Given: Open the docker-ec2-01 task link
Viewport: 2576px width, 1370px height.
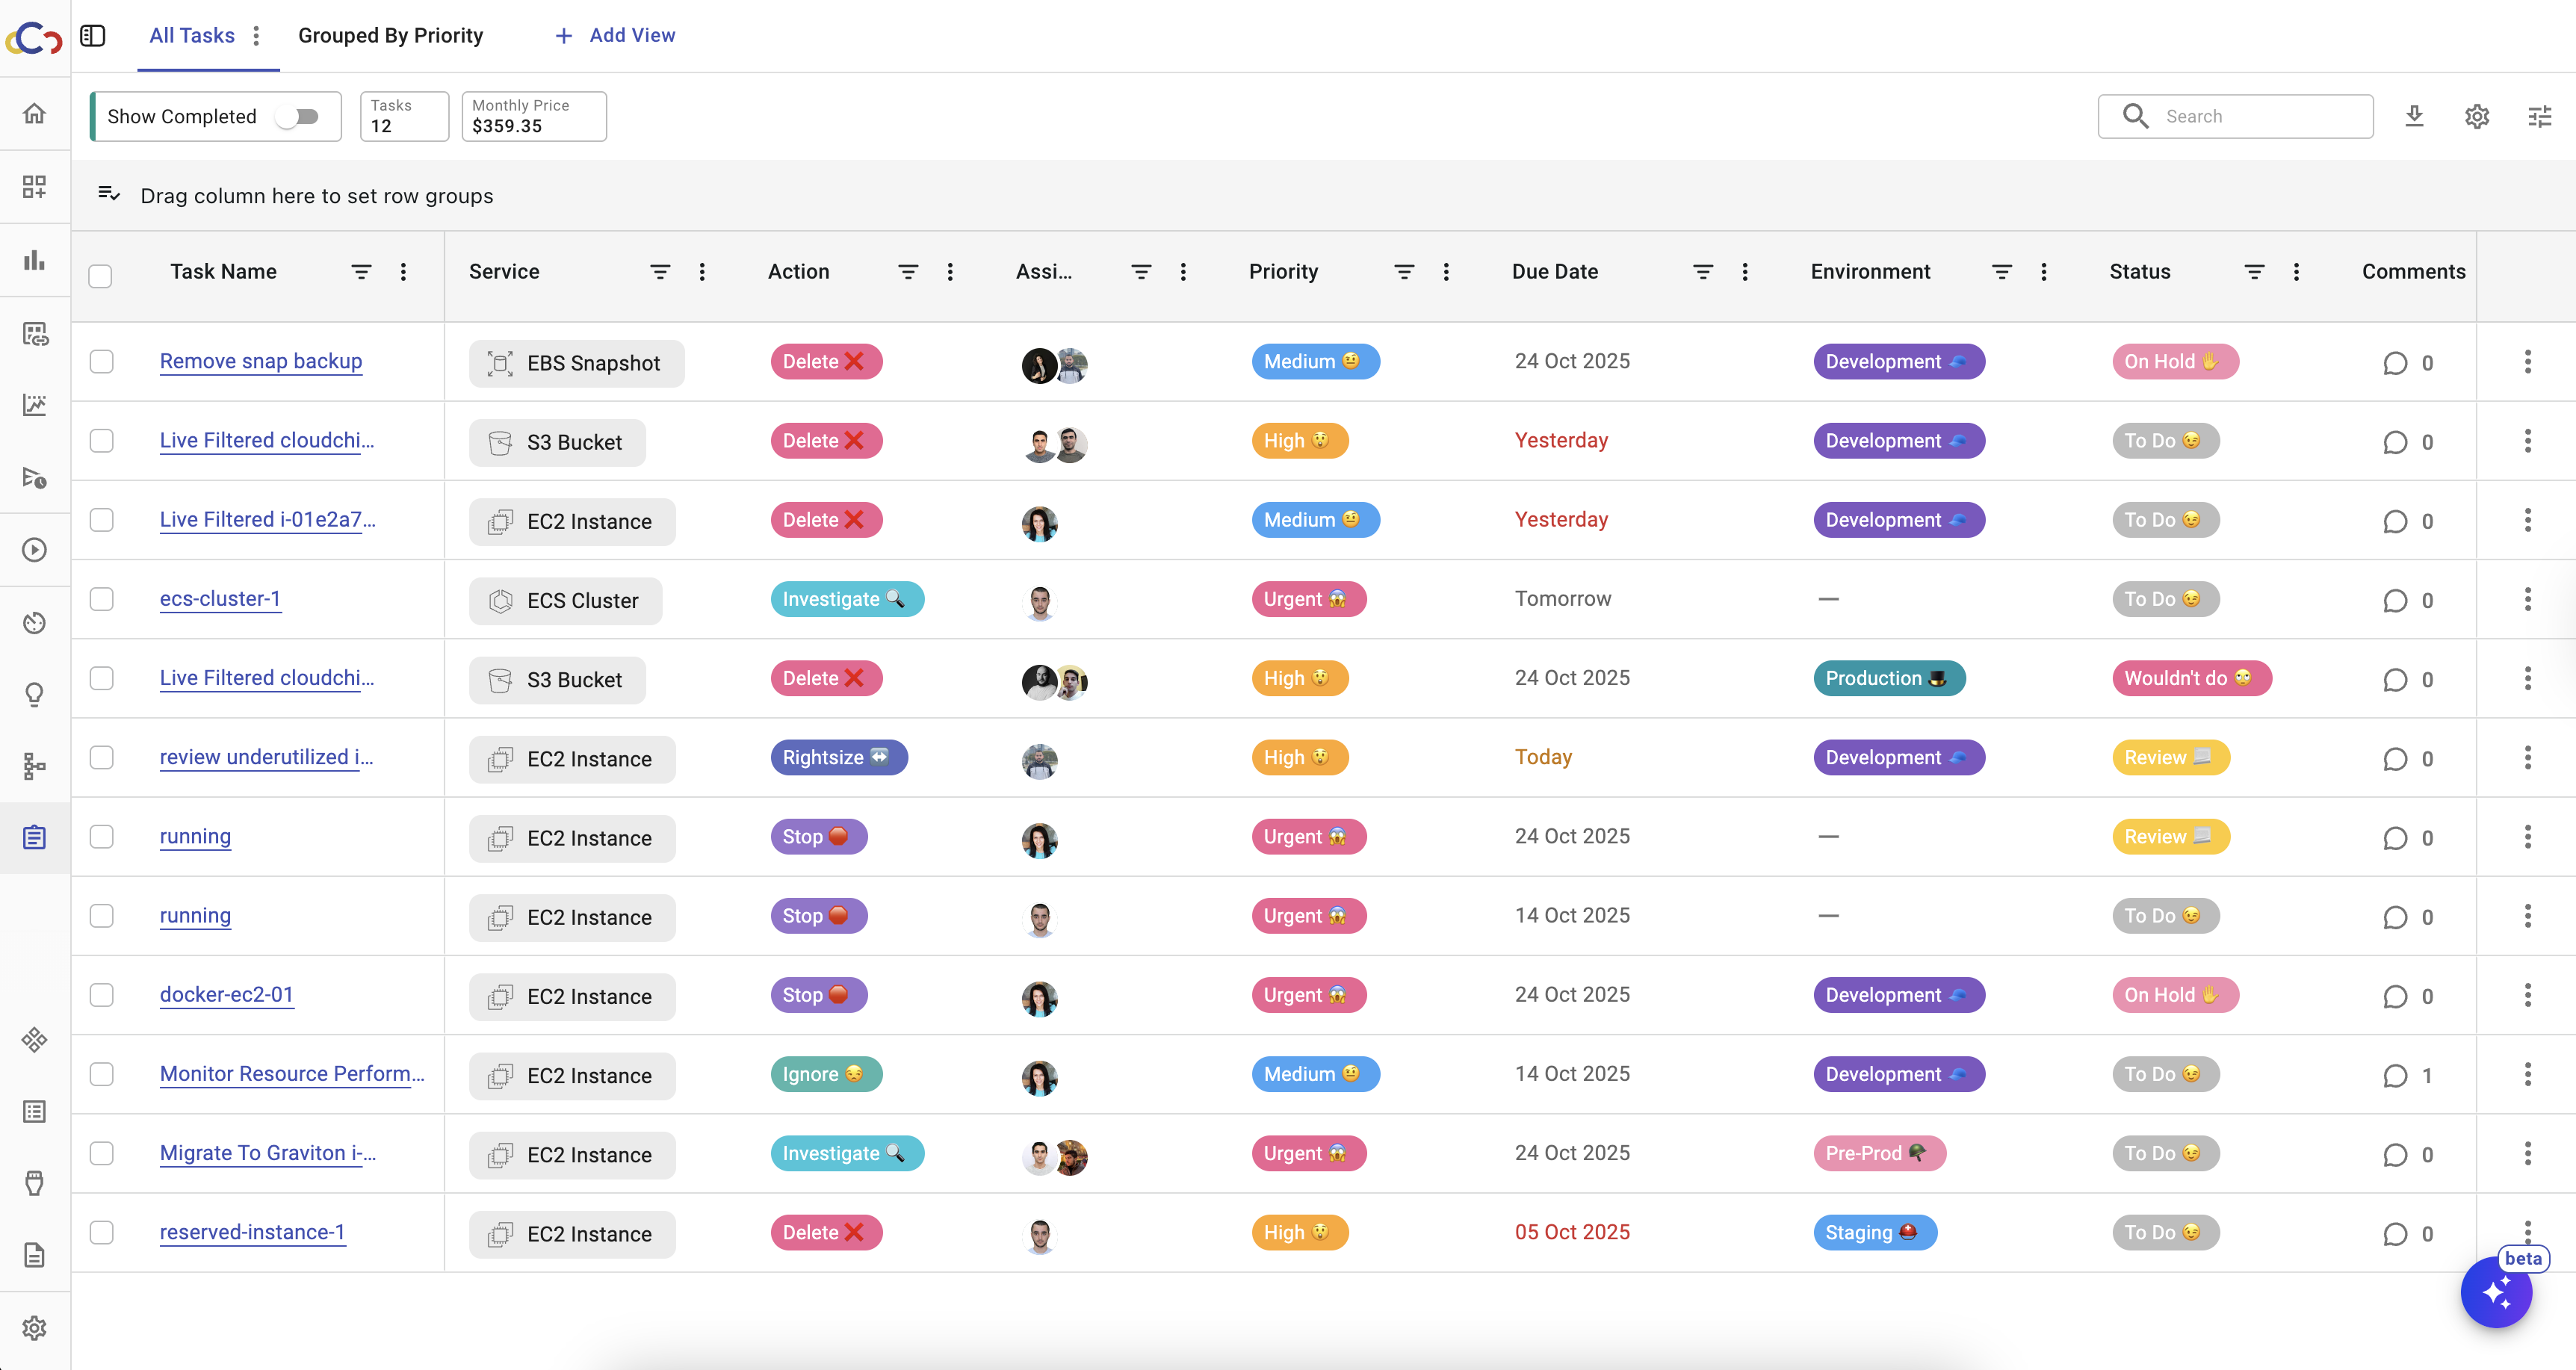Looking at the screenshot, I should (x=227, y=994).
